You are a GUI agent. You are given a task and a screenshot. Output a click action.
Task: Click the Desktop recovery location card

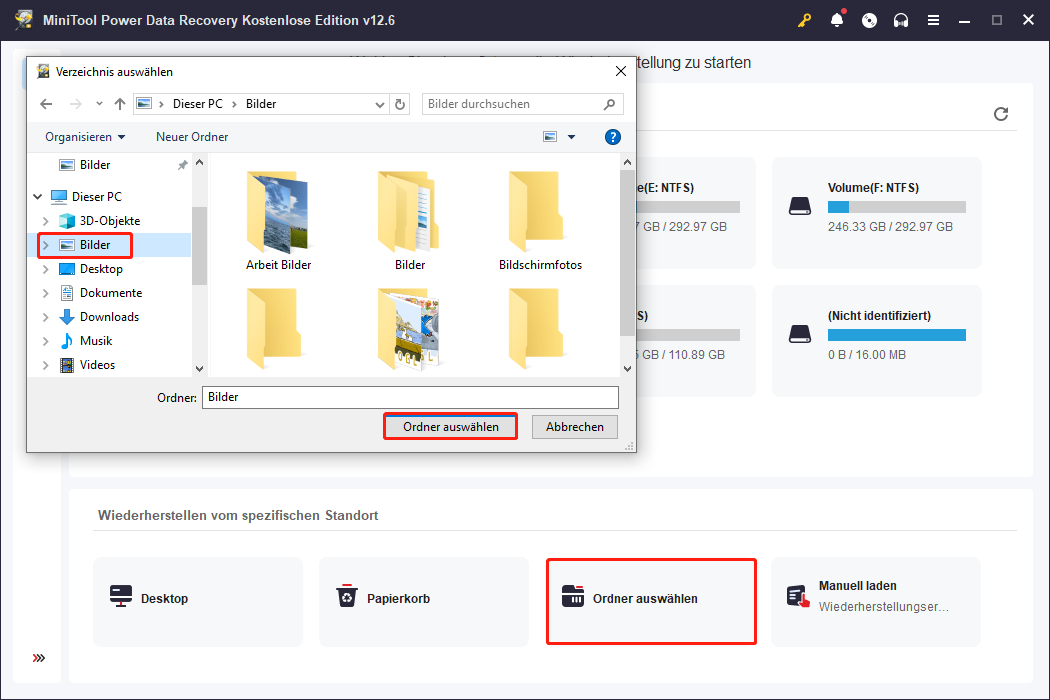pos(198,602)
